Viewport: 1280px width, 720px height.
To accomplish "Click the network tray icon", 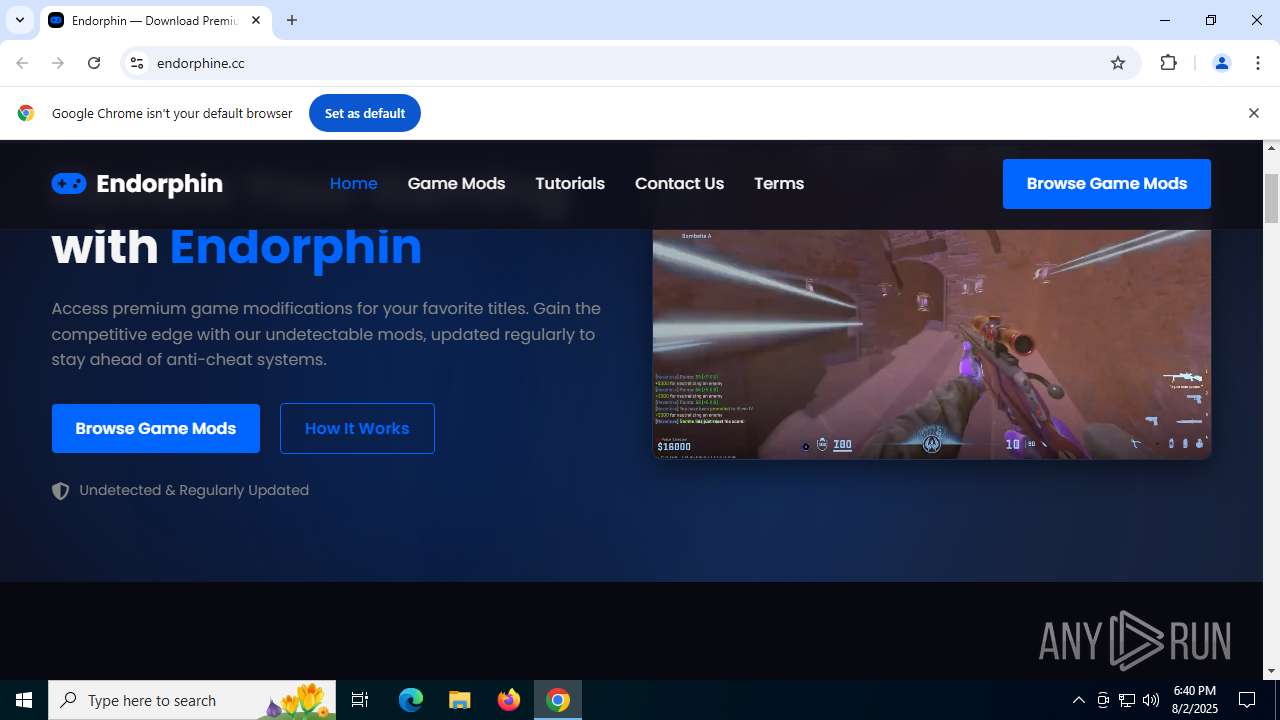I will [1127, 700].
